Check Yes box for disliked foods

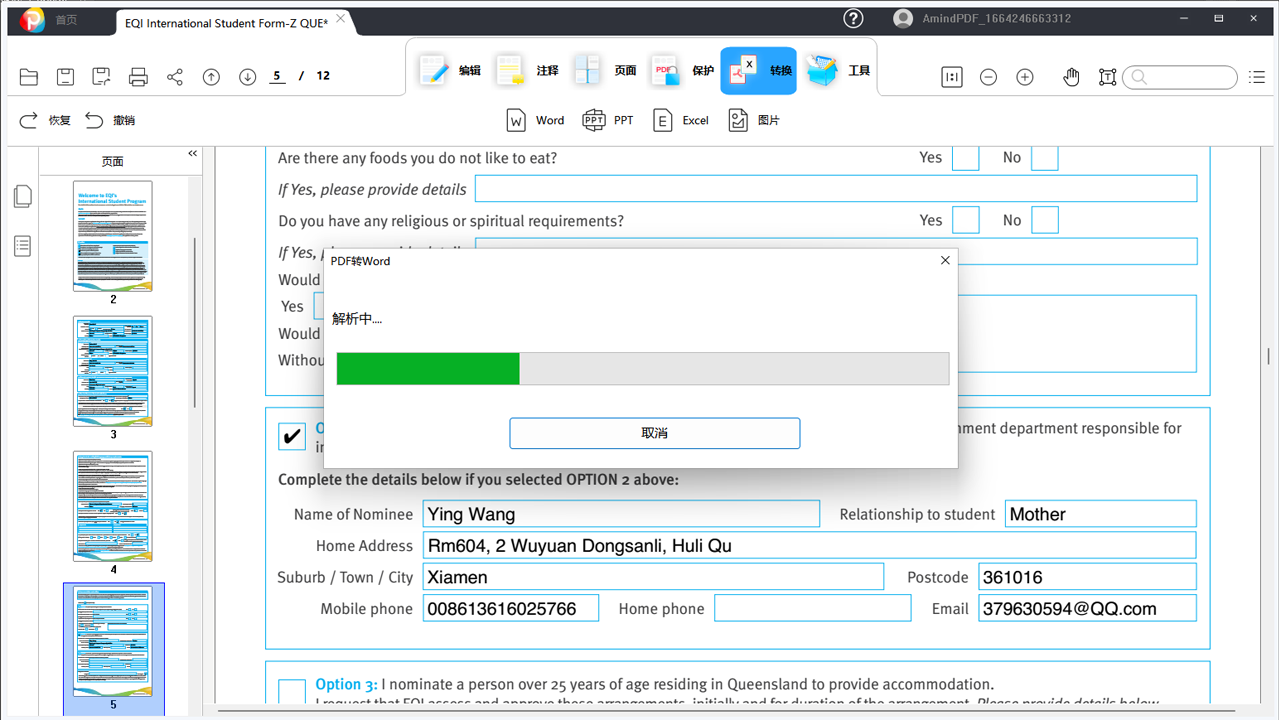(x=965, y=158)
